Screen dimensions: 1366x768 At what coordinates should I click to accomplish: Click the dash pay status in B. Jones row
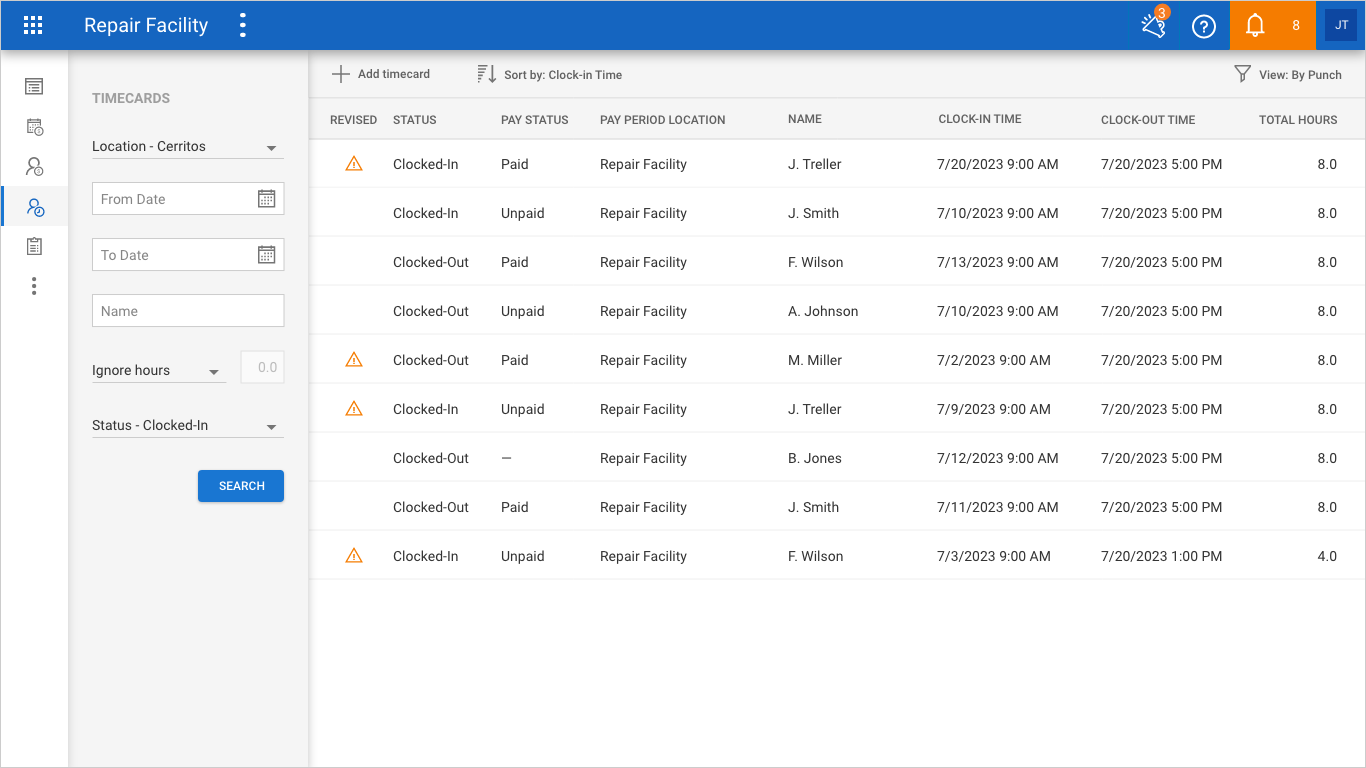[506, 458]
